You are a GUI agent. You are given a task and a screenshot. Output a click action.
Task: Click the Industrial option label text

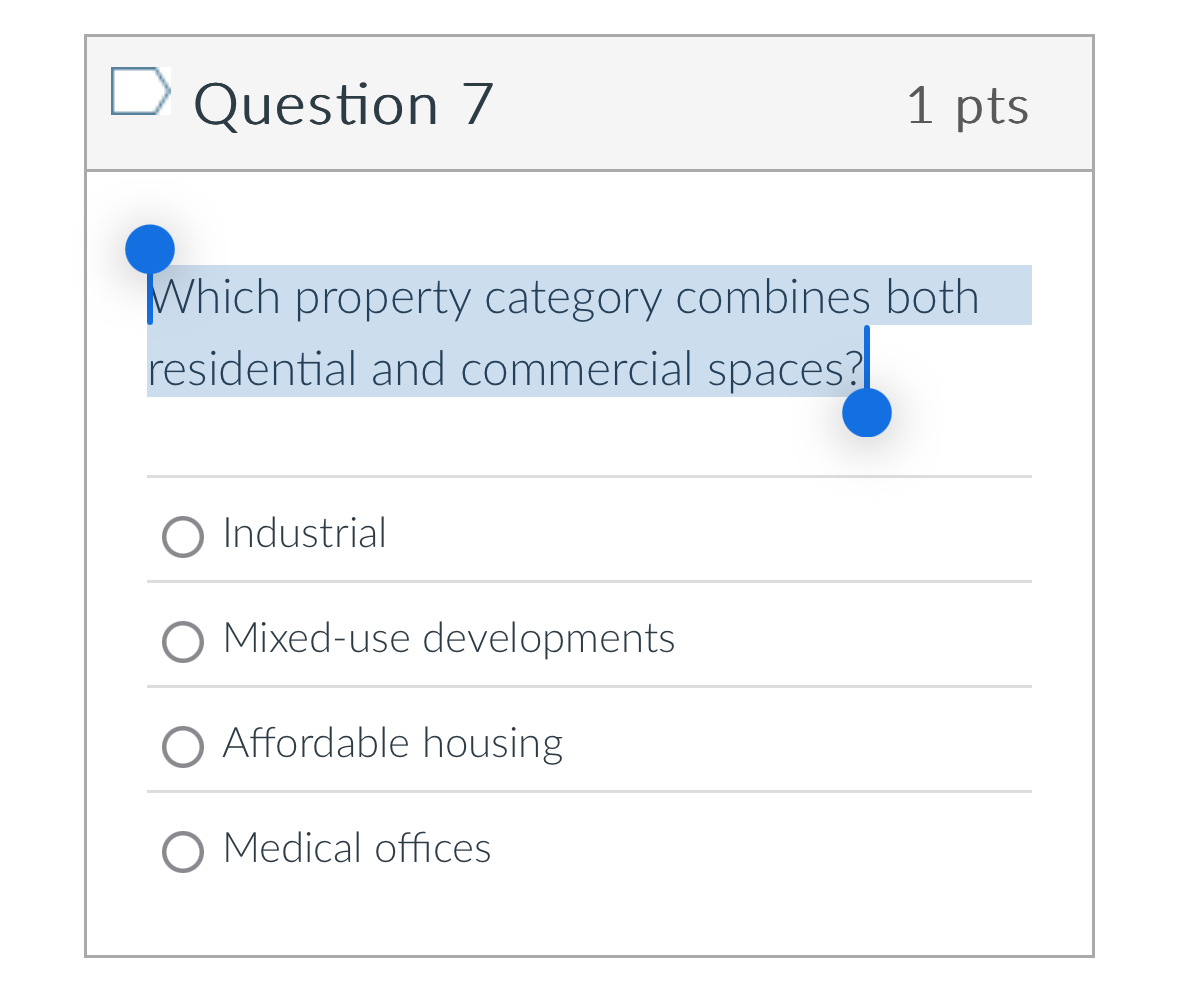[x=304, y=533]
